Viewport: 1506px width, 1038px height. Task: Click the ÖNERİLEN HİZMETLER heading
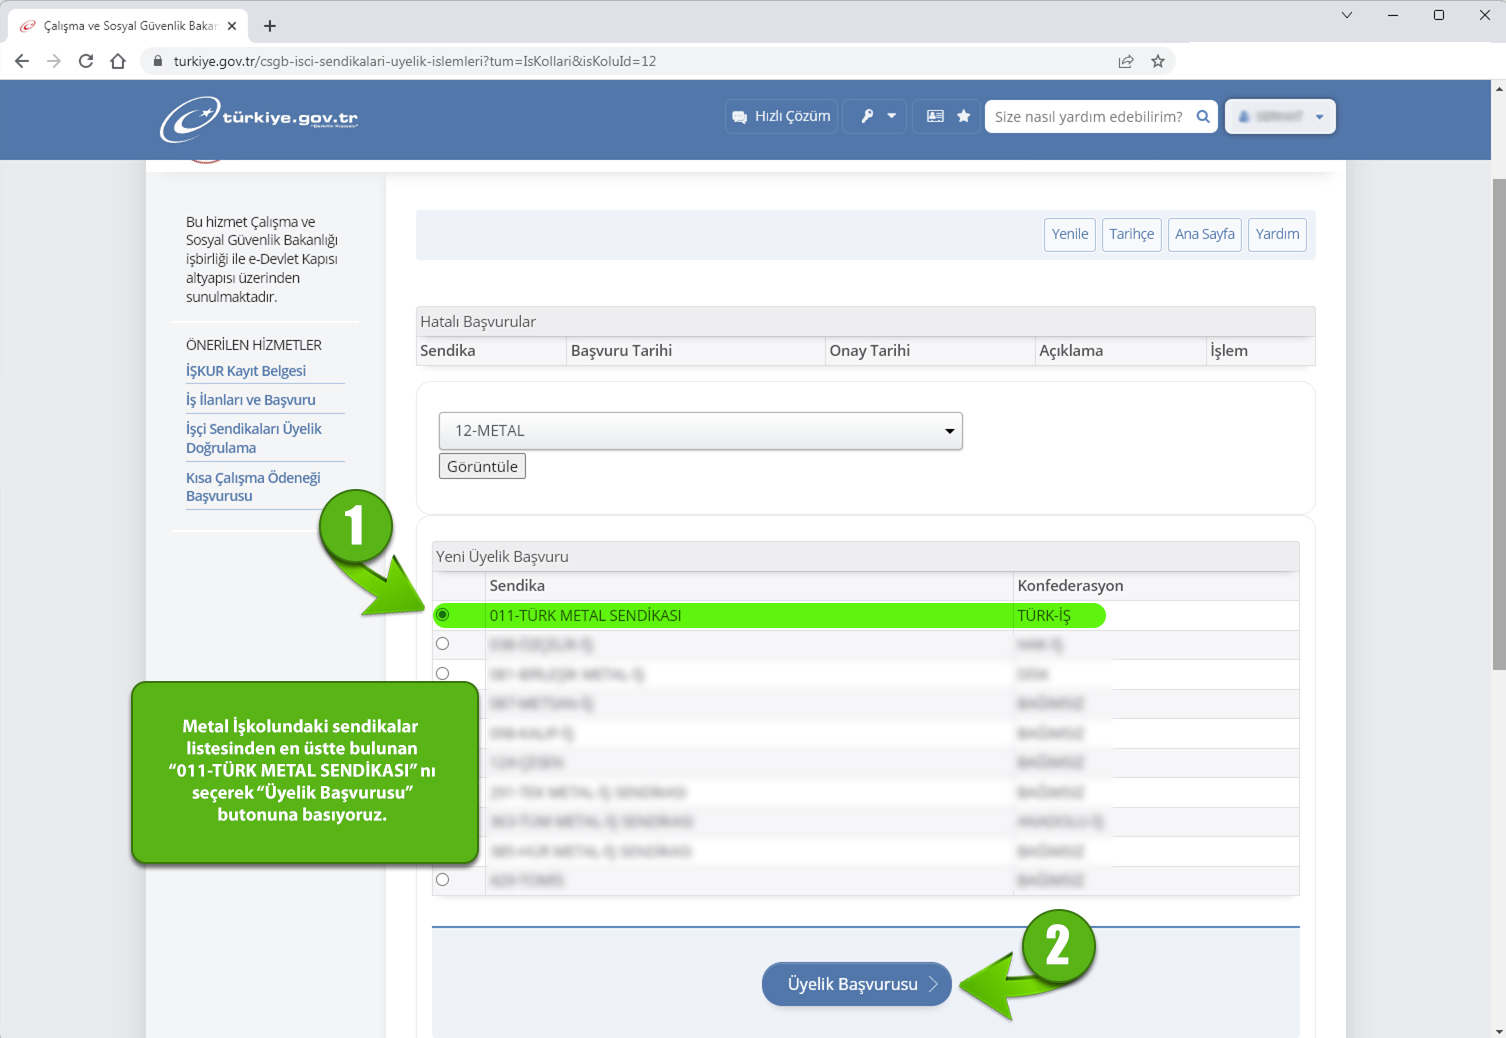coord(254,345)
